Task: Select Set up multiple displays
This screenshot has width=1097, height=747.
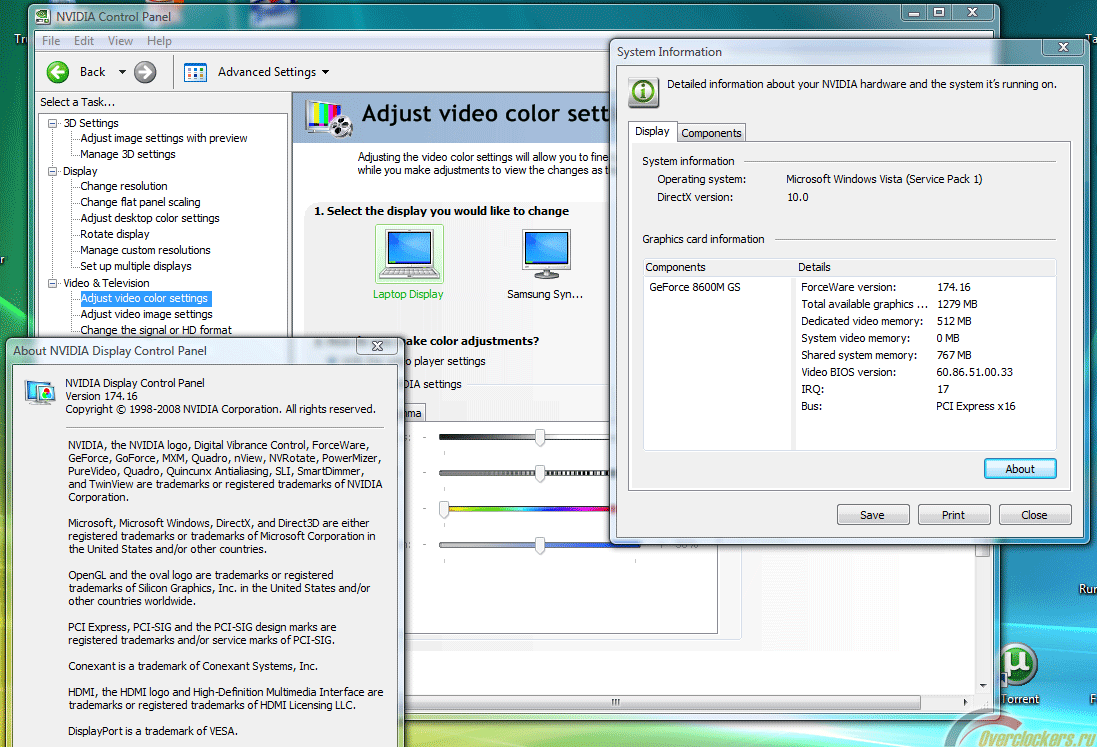Action: (136, 266)
